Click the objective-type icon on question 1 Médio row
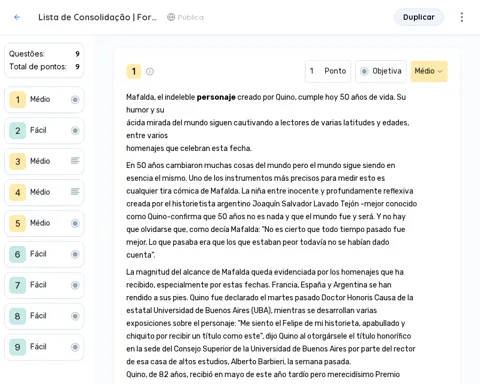The width and height of the screenshot is (480, 384). 75,99
